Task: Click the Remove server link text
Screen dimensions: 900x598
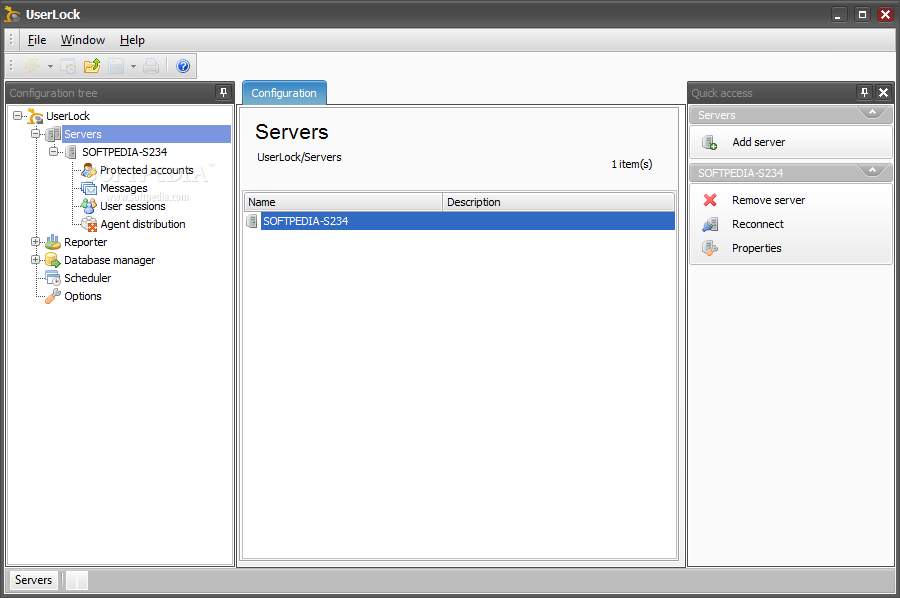Action: click(768, 200)
